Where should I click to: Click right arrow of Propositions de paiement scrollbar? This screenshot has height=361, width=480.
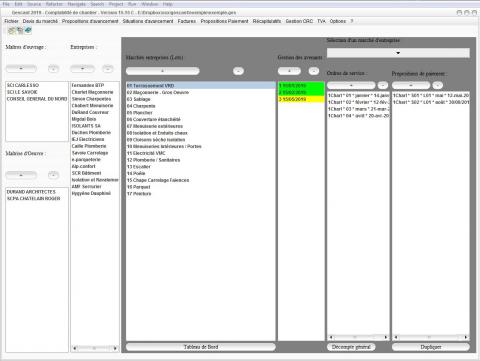pyautogui.click(x=466, y=337)
